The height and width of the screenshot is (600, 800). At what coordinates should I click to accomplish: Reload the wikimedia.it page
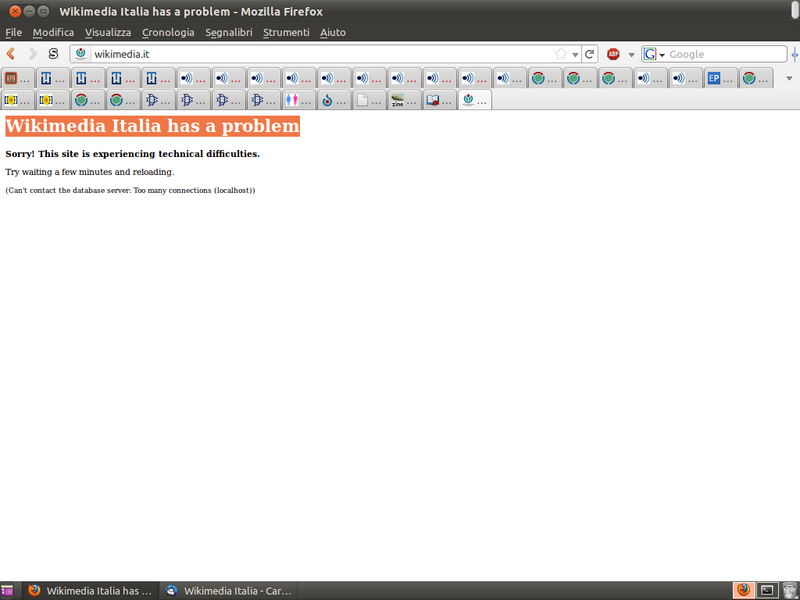pos(589,54)
